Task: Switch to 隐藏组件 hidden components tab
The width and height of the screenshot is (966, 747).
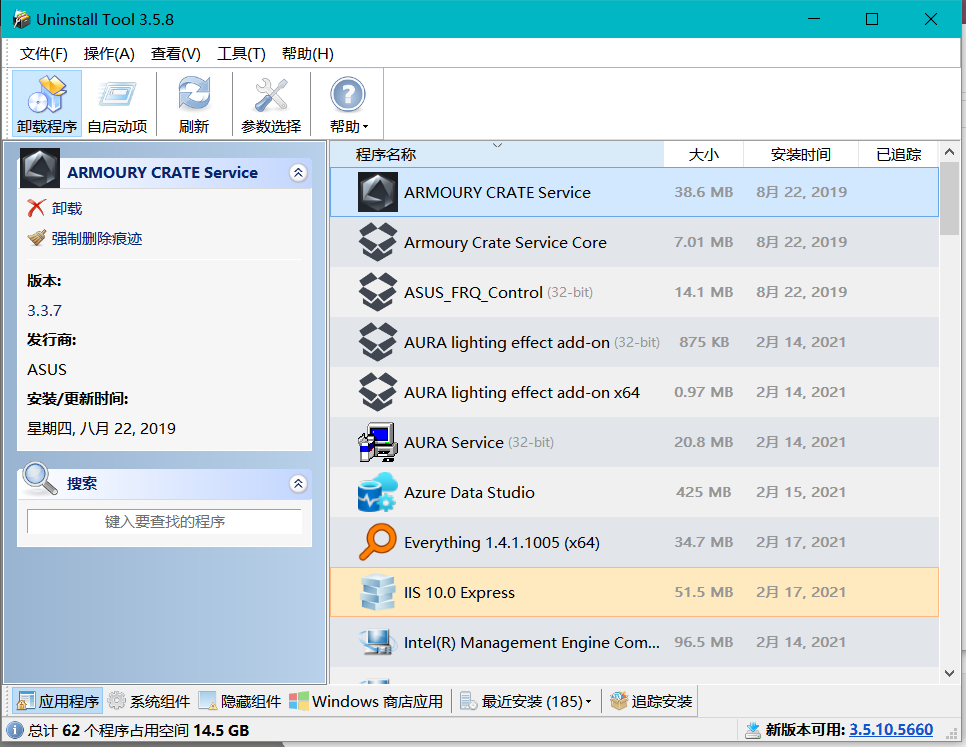Action: point(240,701)
